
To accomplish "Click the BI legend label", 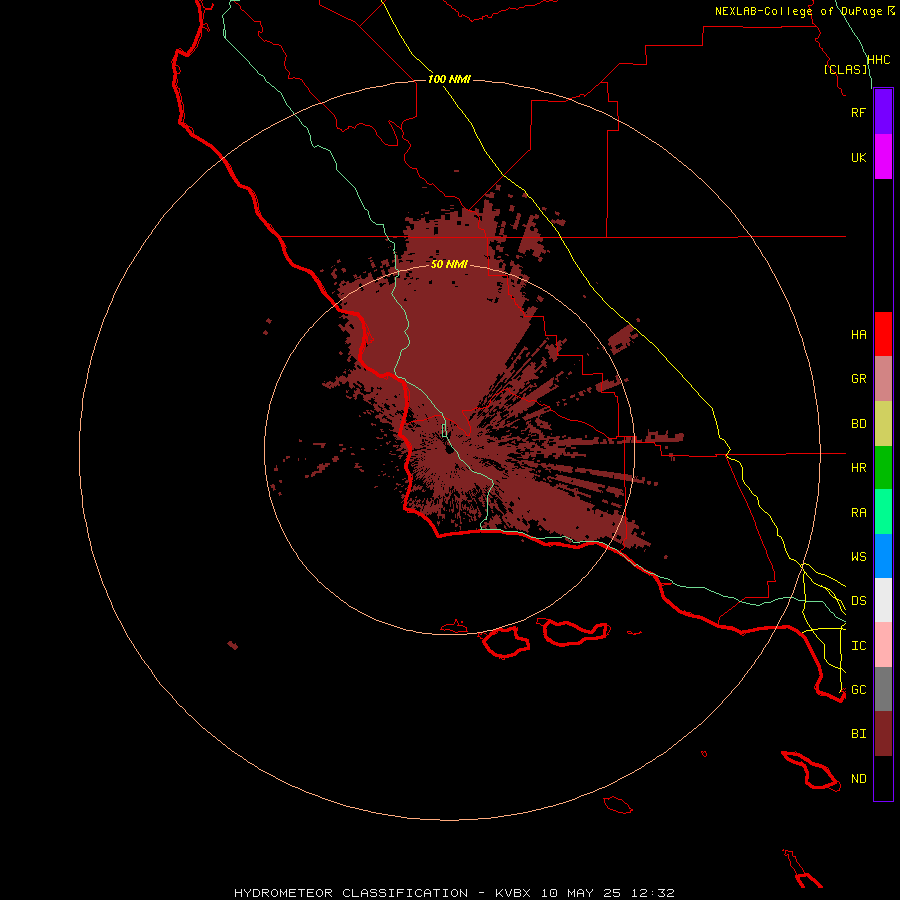I will point(858,734).
